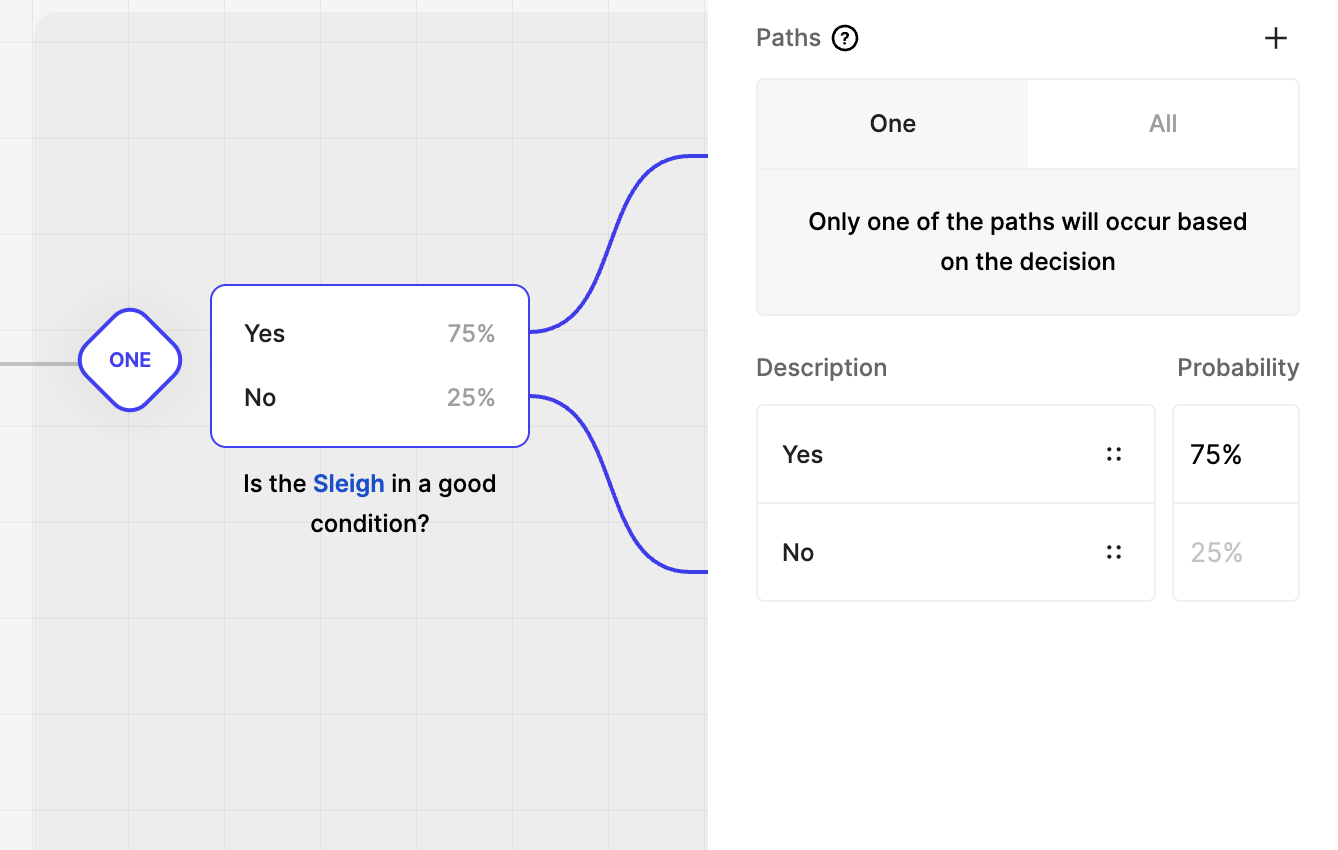Grab the drag handle for the No path
This screenshot has height=850, width=1338.
pos(1113,552)
